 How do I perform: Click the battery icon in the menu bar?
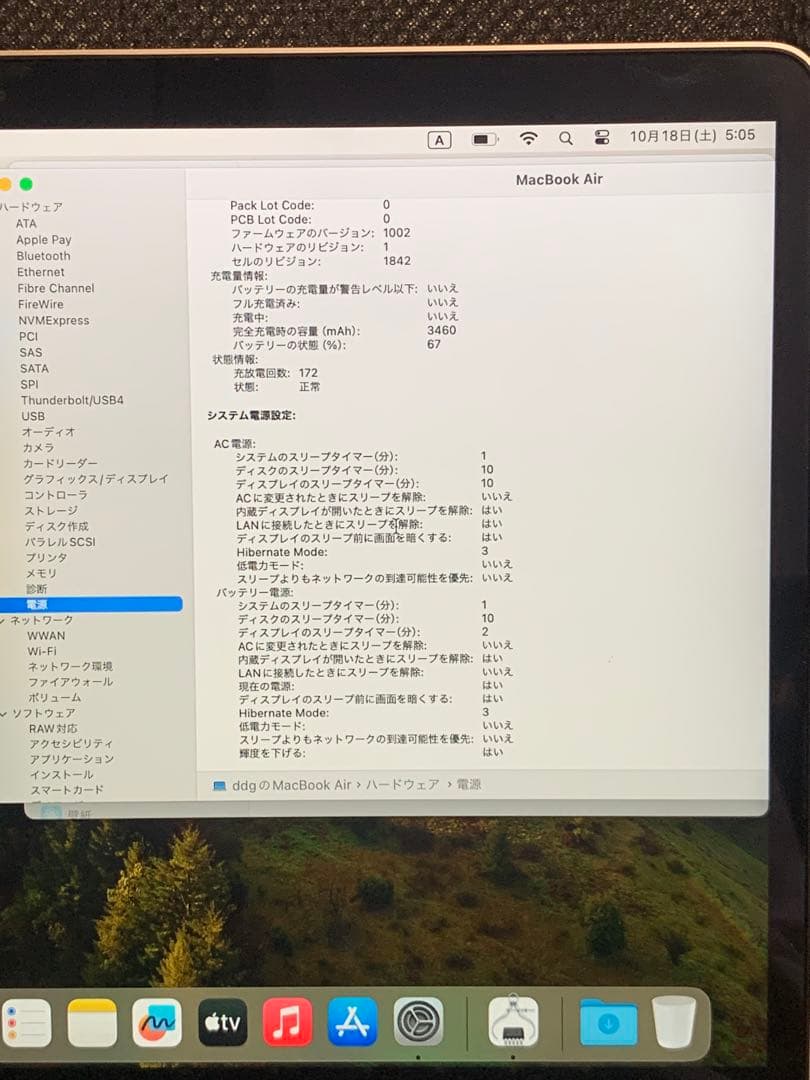point(485,139)
